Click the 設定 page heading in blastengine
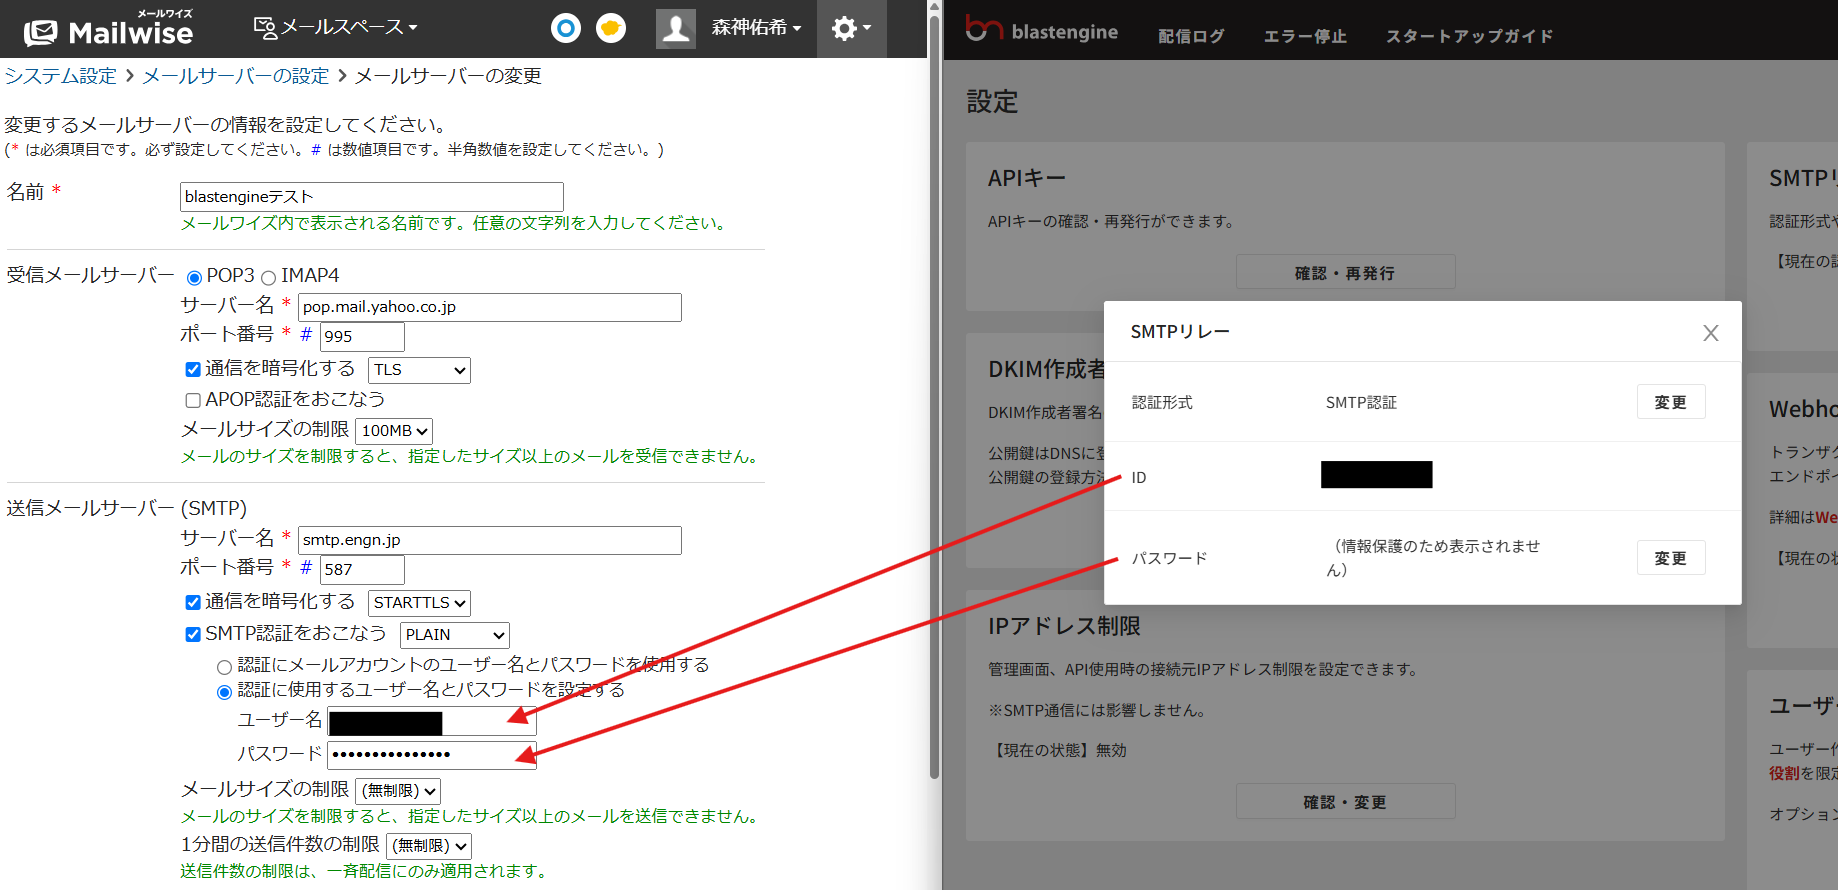This screenshot has height=890, width=1838. click(x=992, y=102)
